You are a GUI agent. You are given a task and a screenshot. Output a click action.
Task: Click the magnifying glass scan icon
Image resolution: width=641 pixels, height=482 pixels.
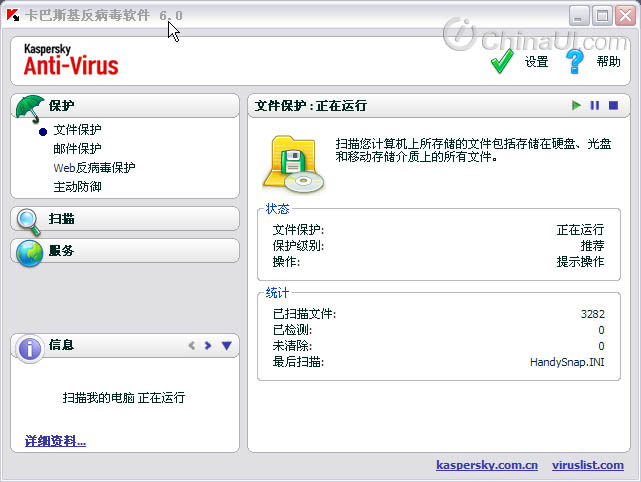tap(29, 222)
